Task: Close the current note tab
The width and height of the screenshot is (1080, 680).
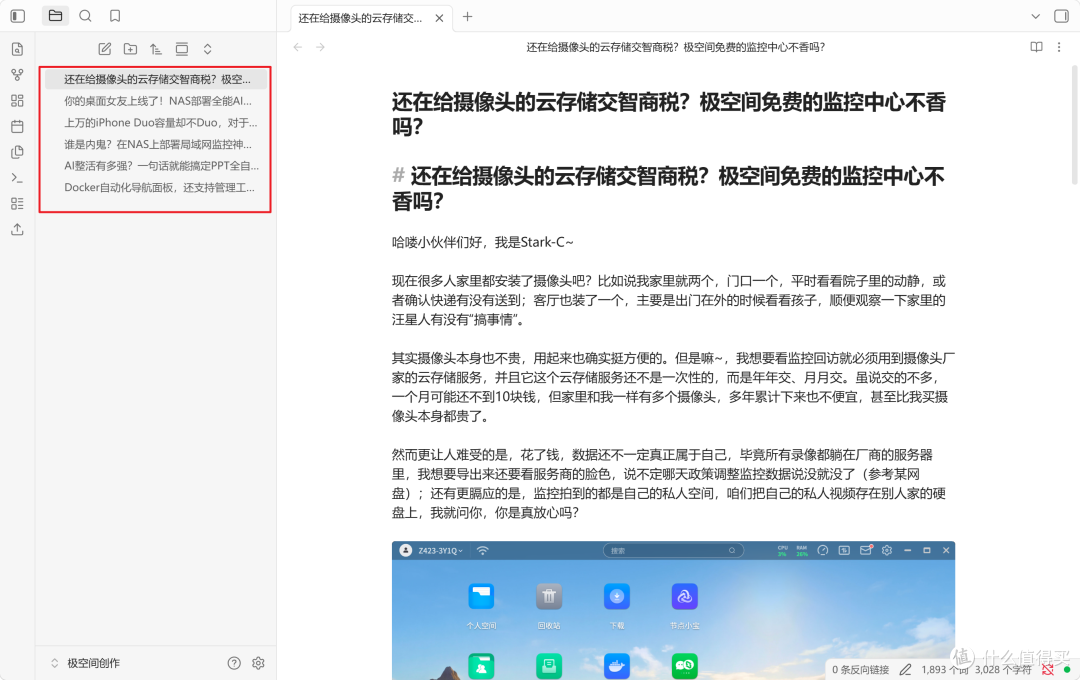Action: [439, 18]
